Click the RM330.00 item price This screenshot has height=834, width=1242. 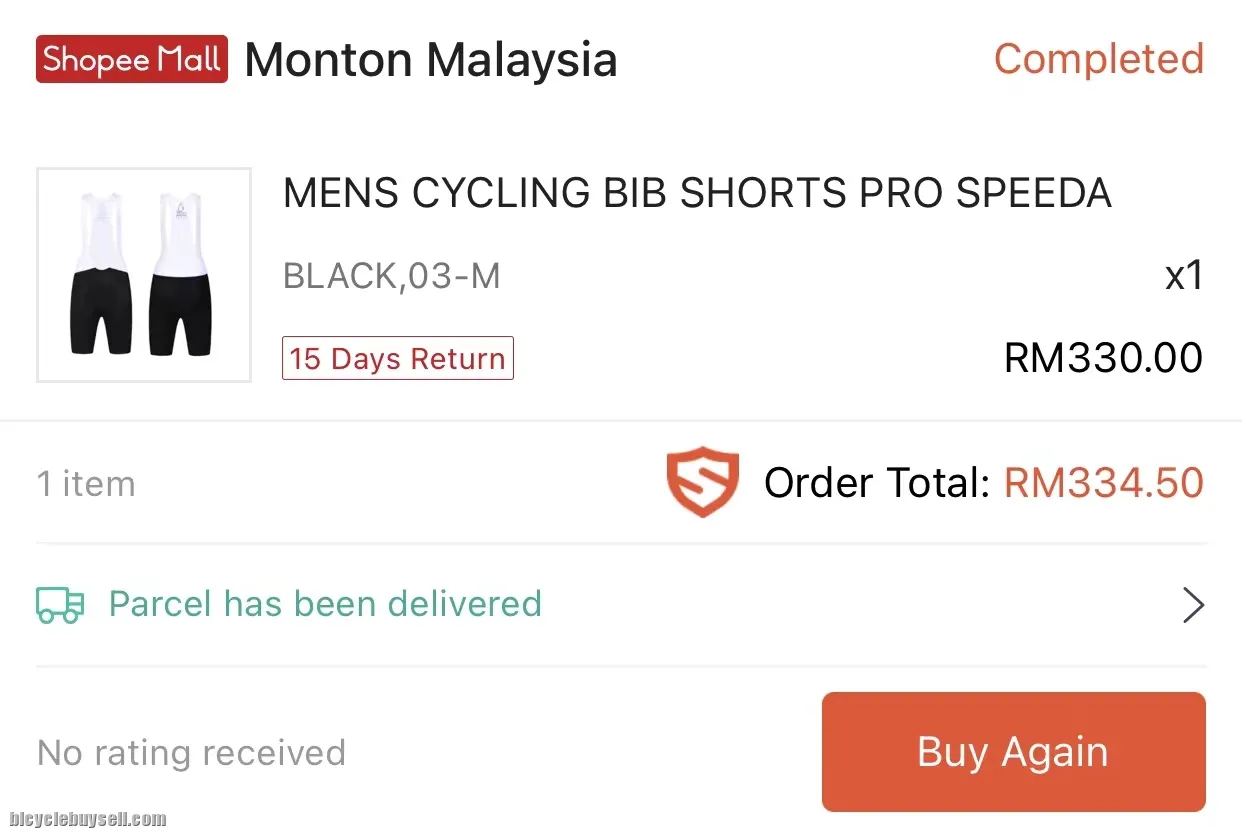point(1103,358)
